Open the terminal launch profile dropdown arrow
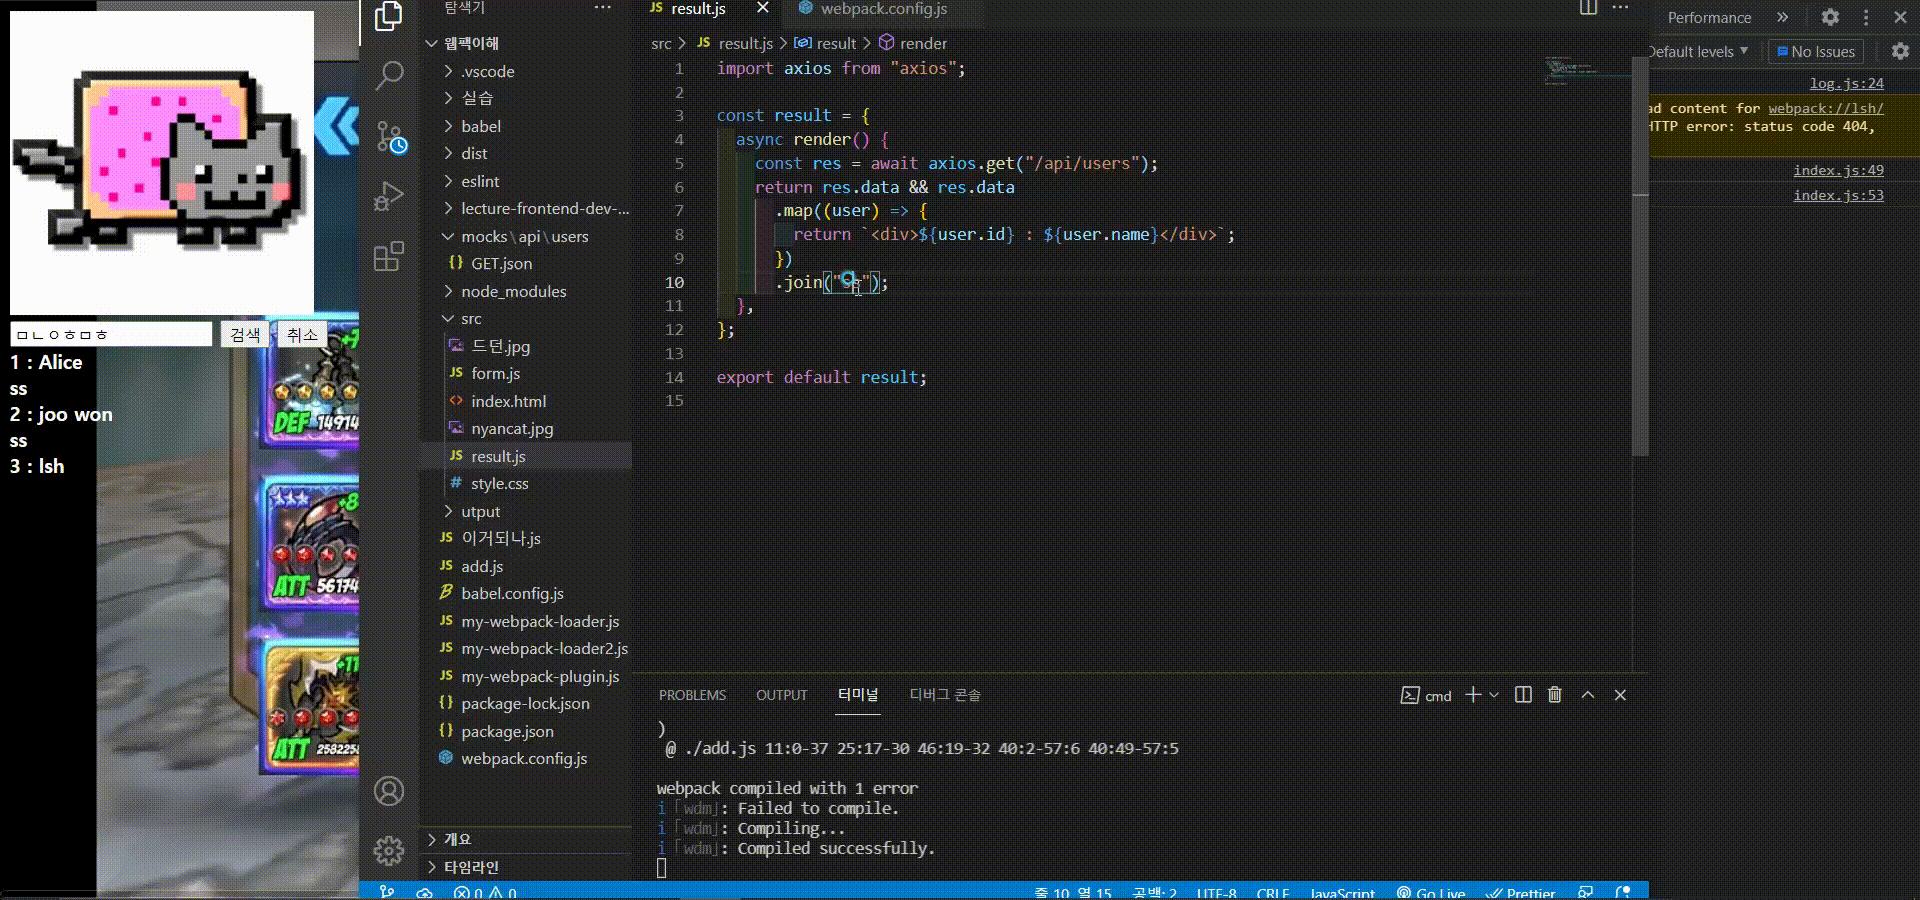 tap(1494, 695)
